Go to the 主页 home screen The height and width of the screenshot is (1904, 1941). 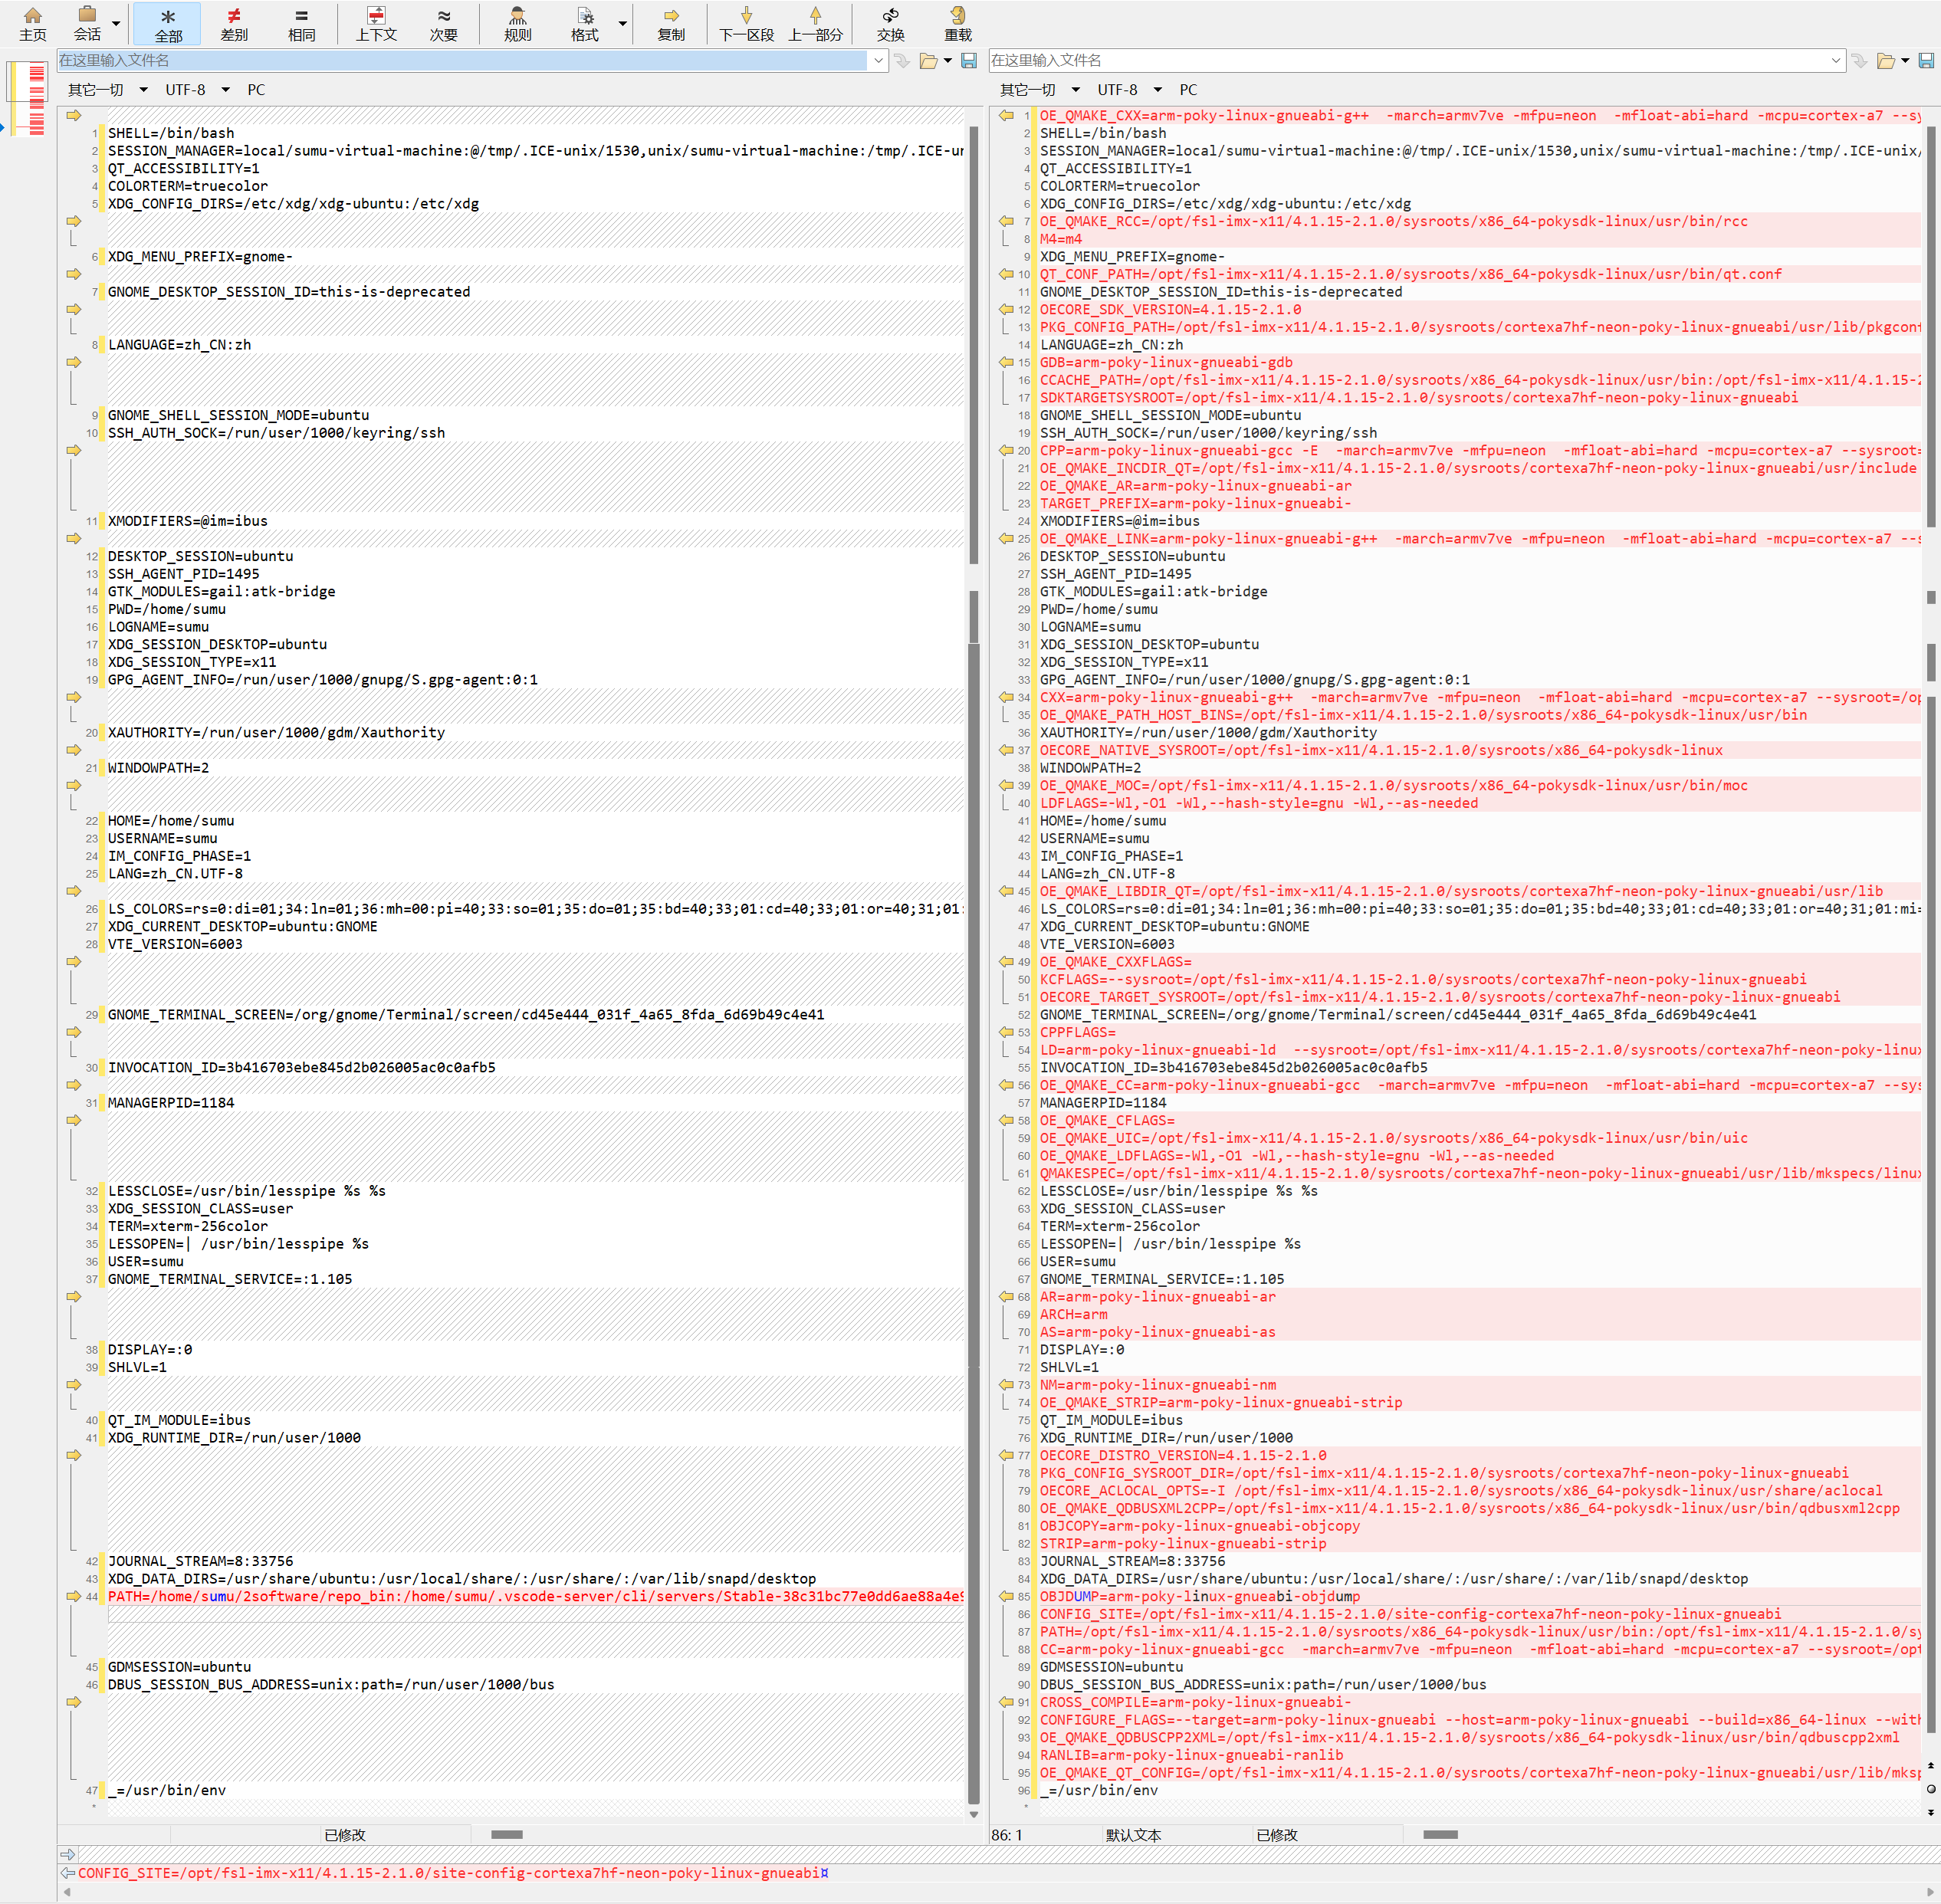tap(32, 24)
